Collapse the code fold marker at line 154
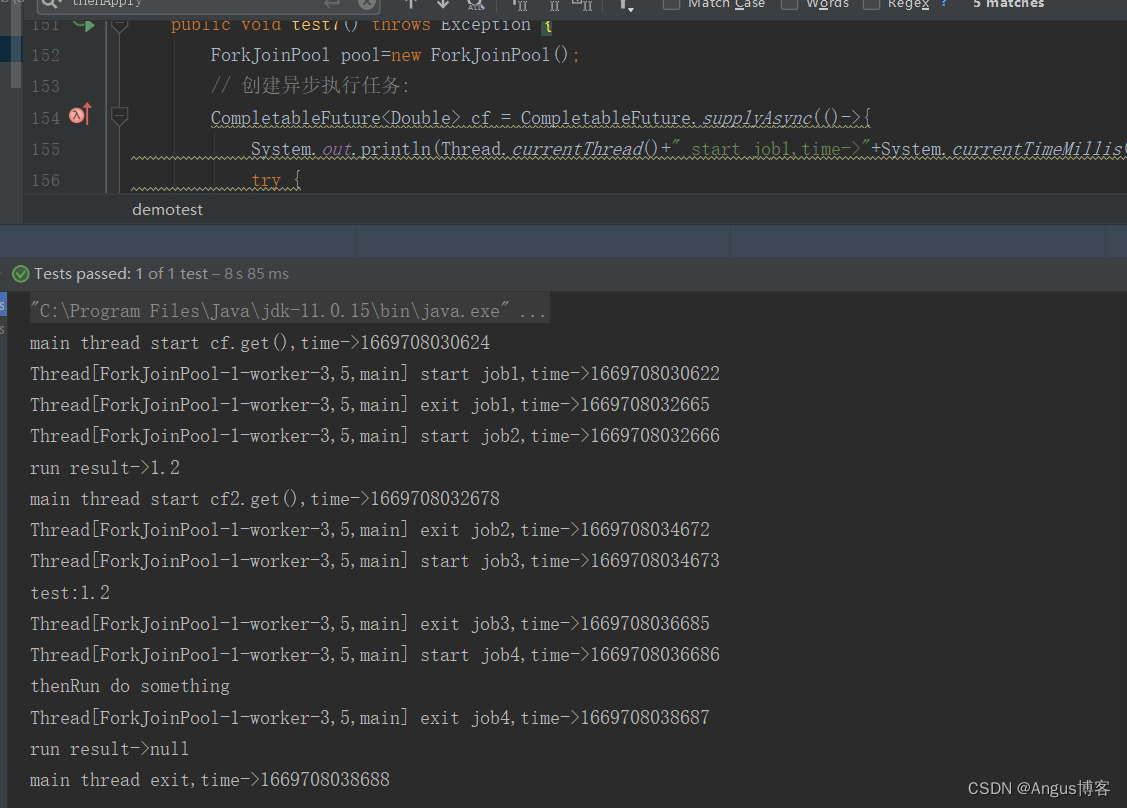This screenshot has height=808, width=1127. tap(119, 116)
